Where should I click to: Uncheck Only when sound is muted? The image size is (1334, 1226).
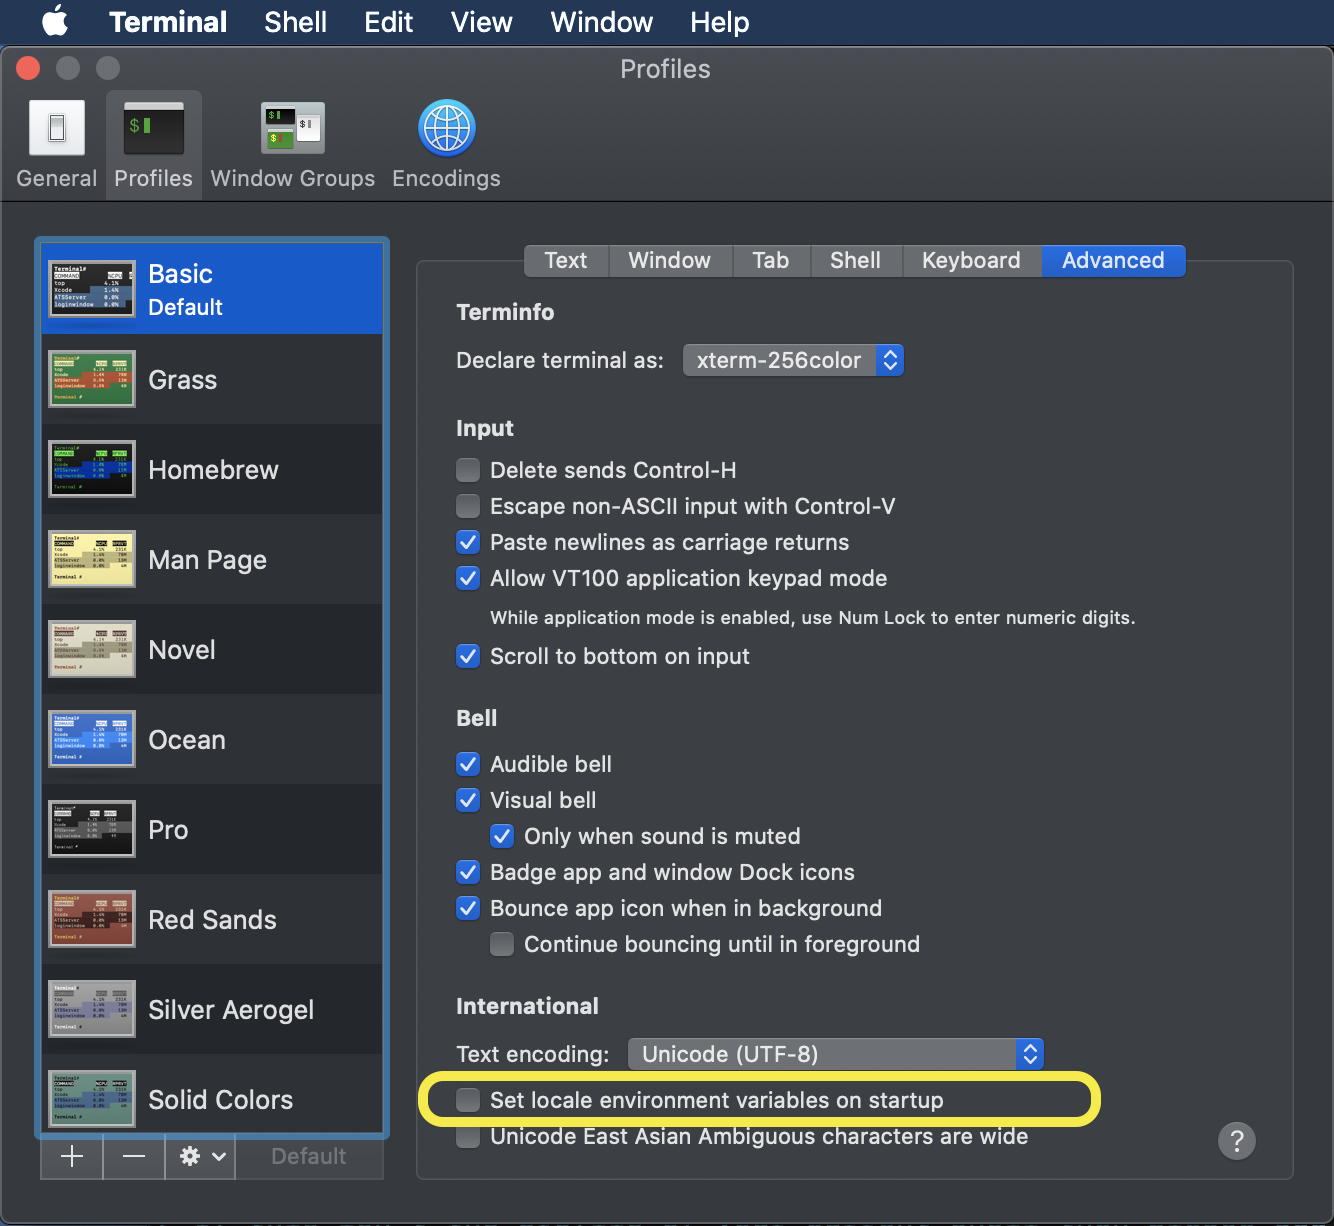502,836
